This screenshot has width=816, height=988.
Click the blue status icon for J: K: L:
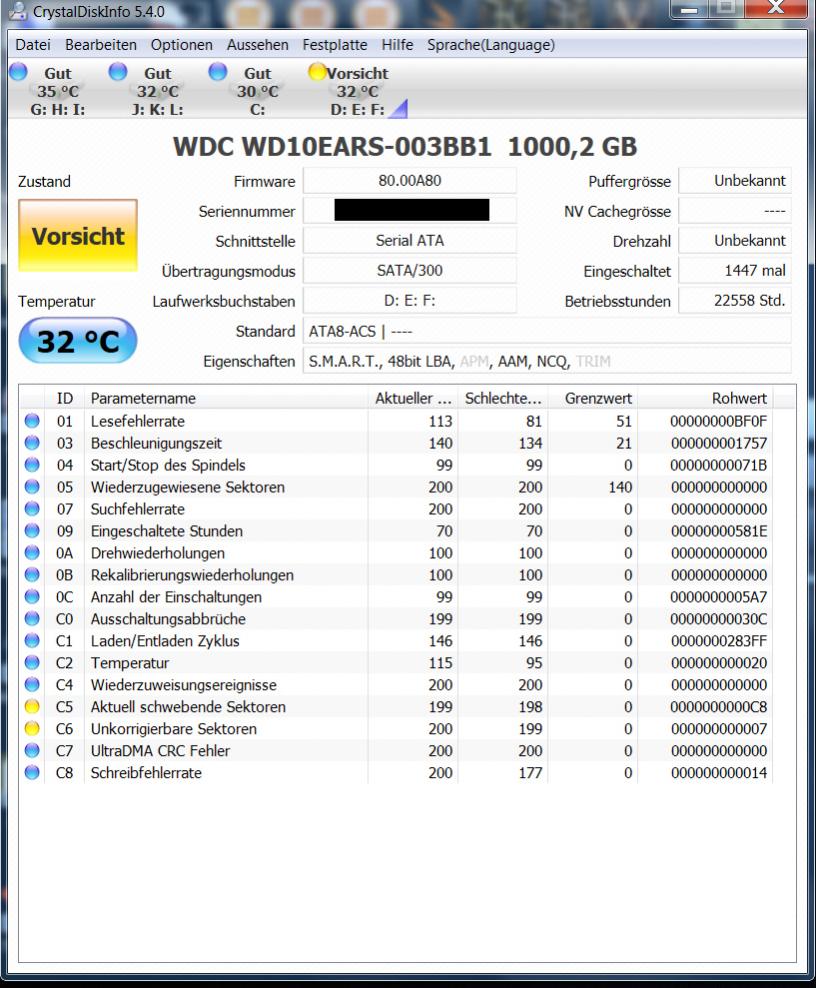(x=118, y=72)
